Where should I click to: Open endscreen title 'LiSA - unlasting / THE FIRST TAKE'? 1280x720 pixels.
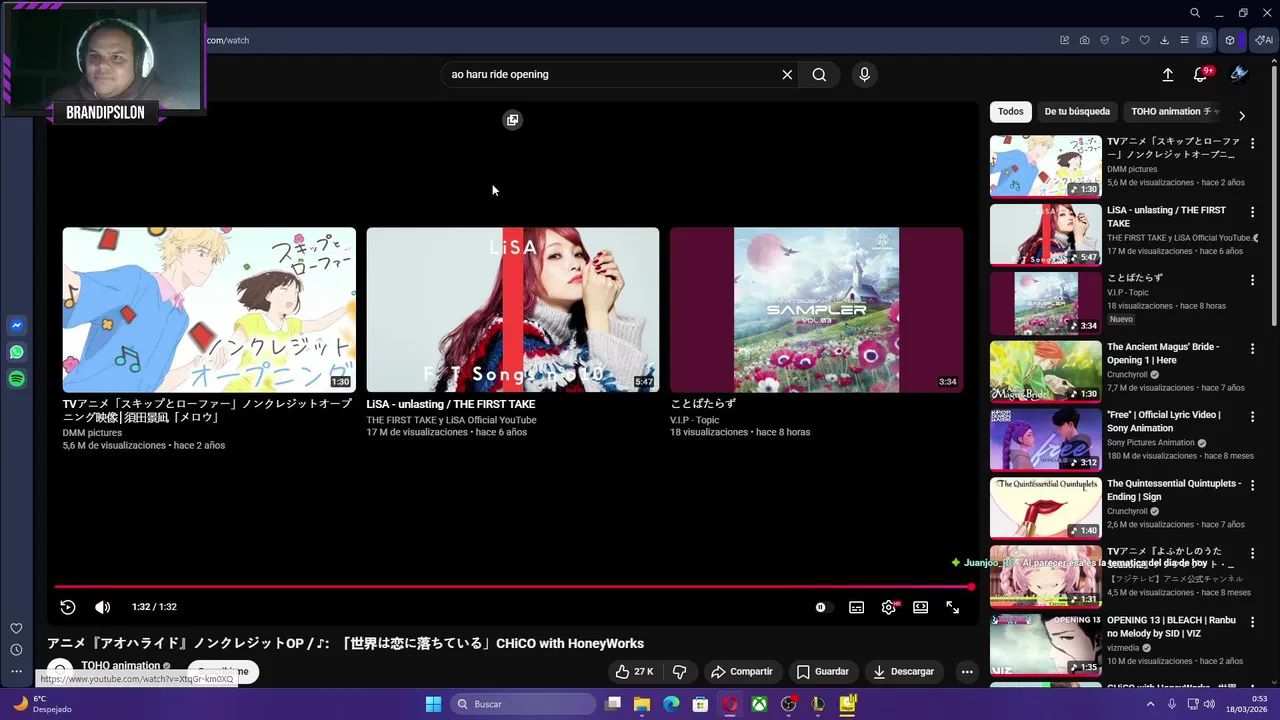[x=451, y=404]
